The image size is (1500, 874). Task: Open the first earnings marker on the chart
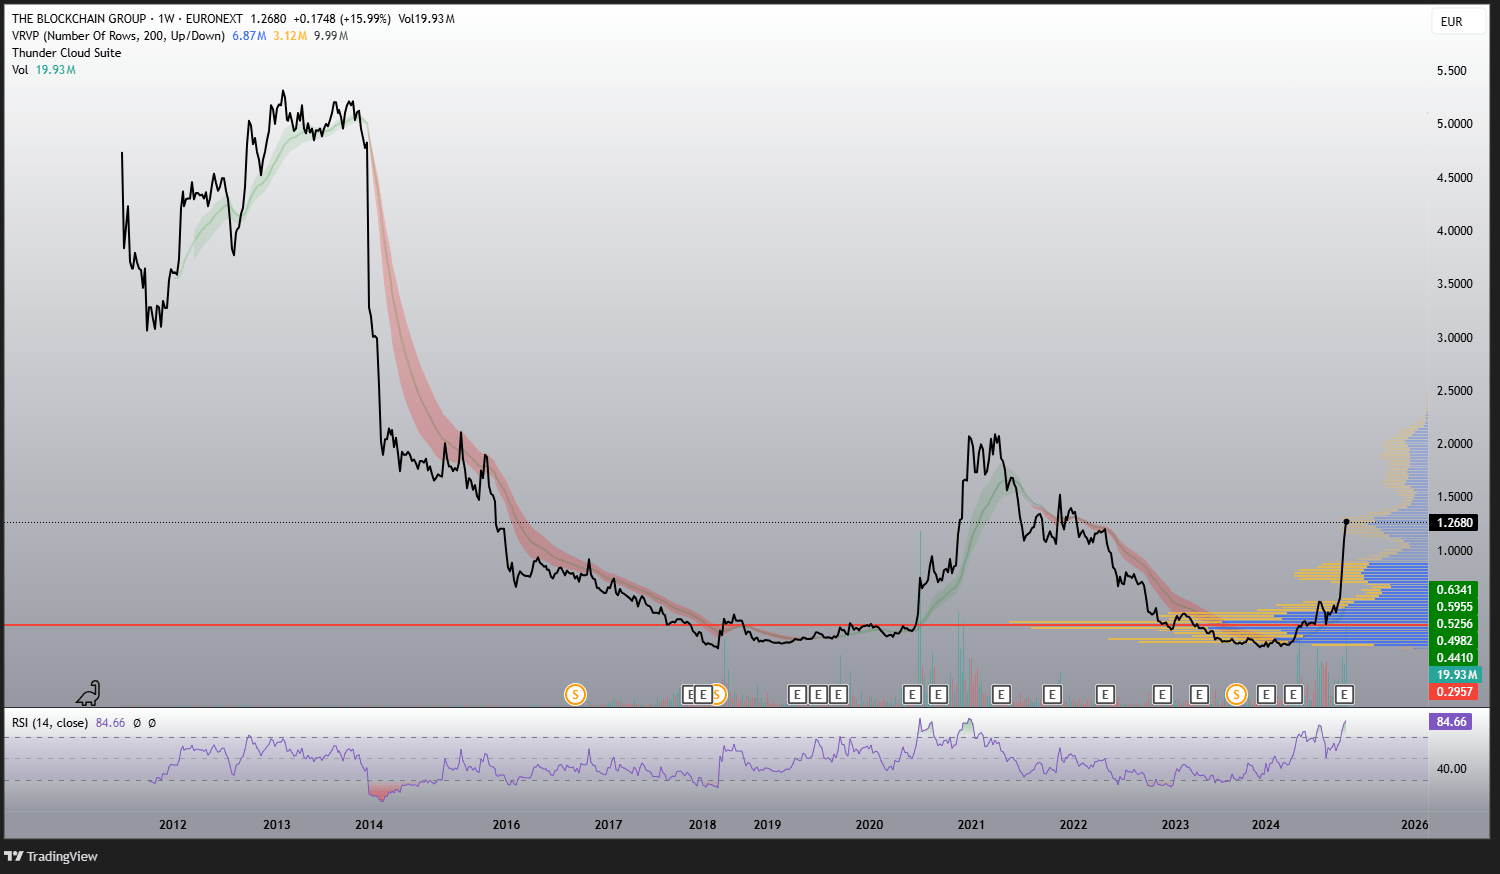pos(690,694)
